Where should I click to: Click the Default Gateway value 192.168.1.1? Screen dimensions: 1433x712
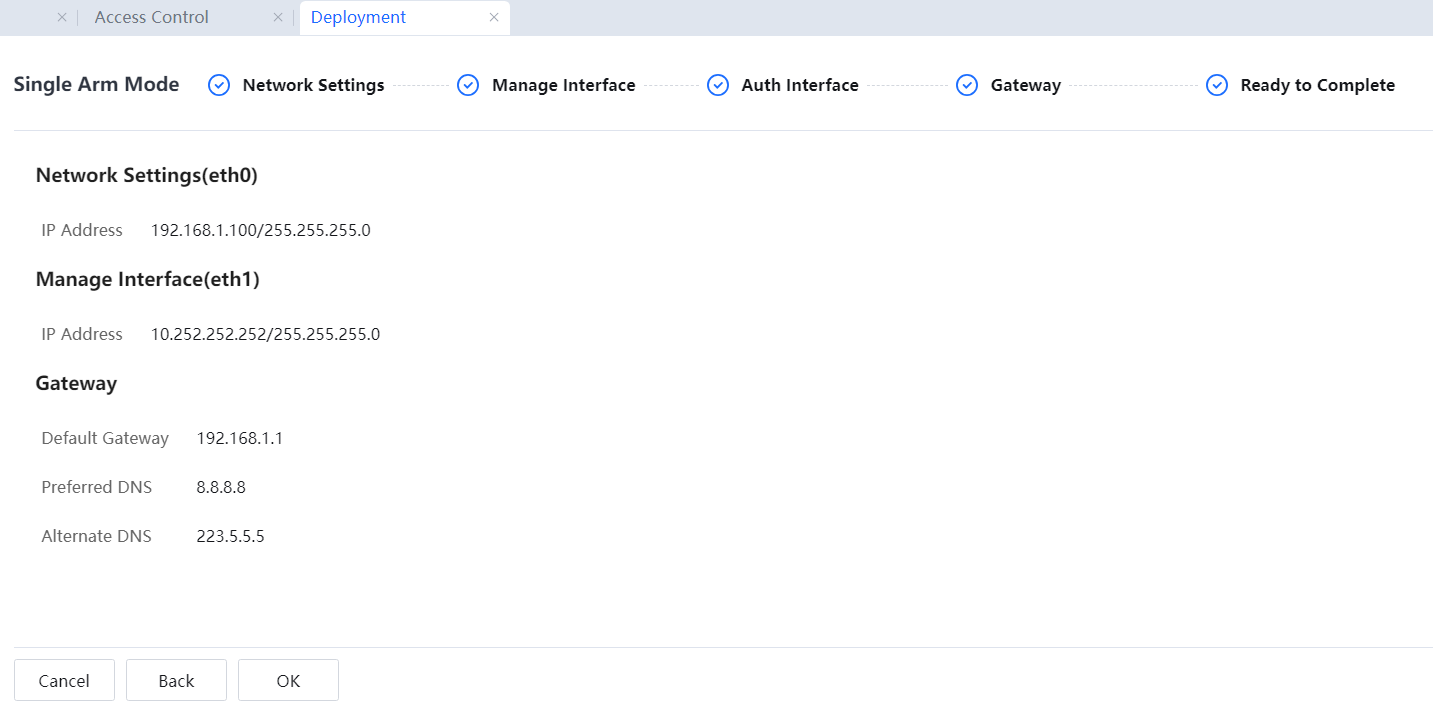(240, 438)
